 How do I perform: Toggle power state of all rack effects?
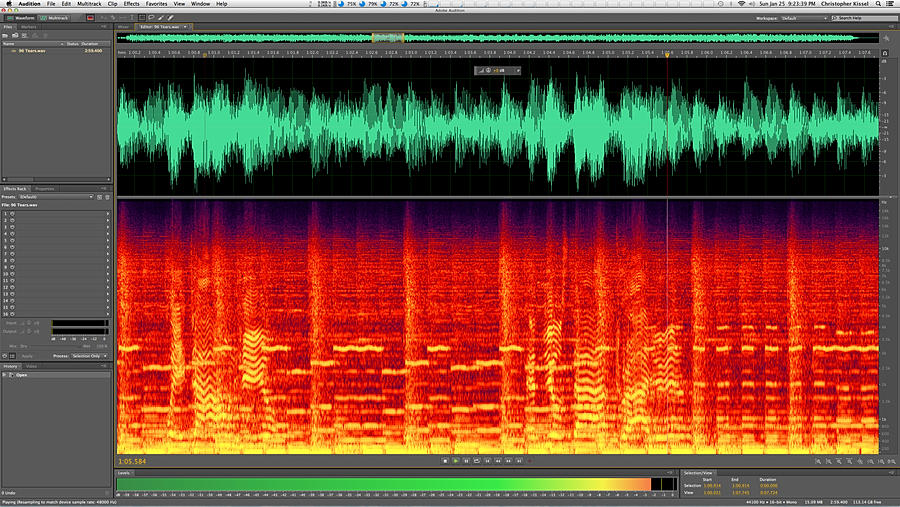pos(5,356)
